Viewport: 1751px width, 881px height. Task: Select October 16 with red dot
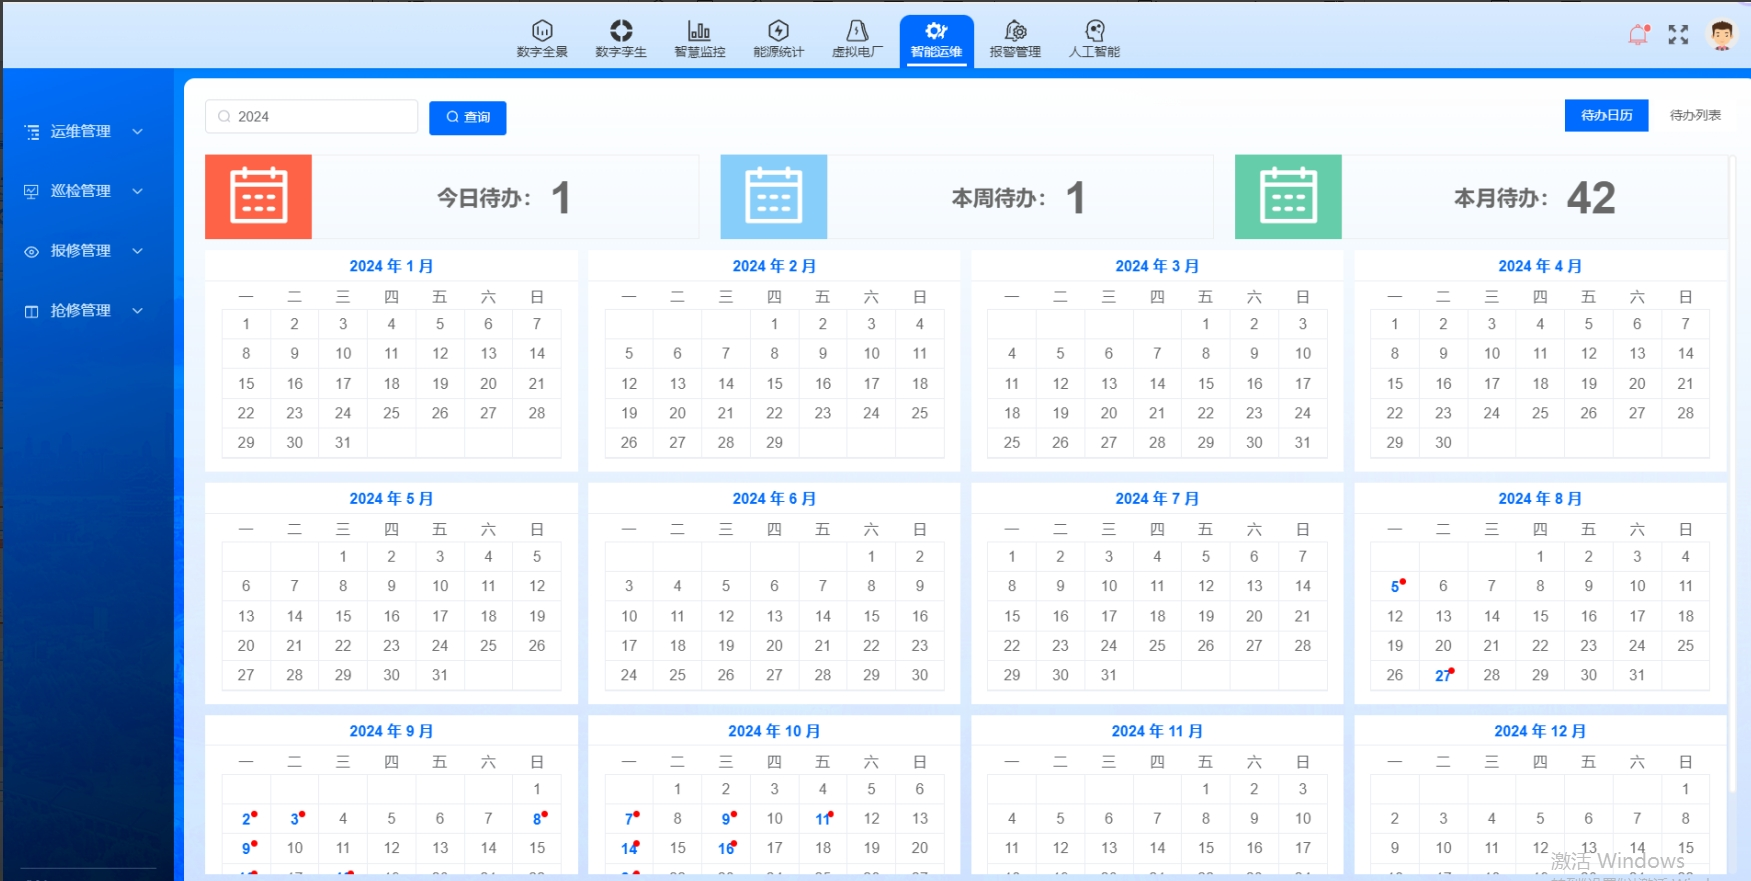coord(726,848)
